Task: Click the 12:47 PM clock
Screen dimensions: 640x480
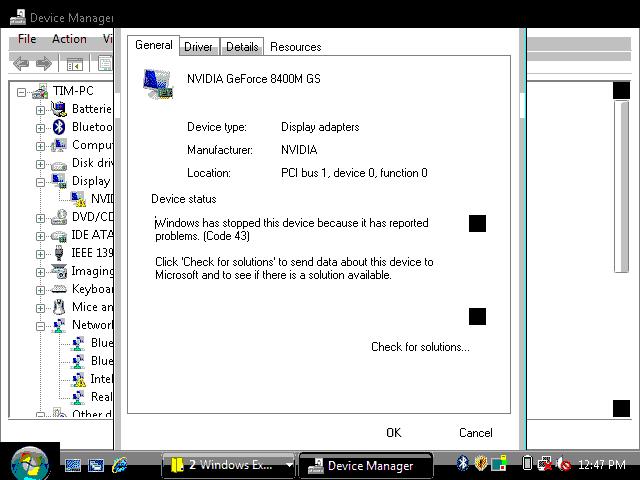Action: 602,464
